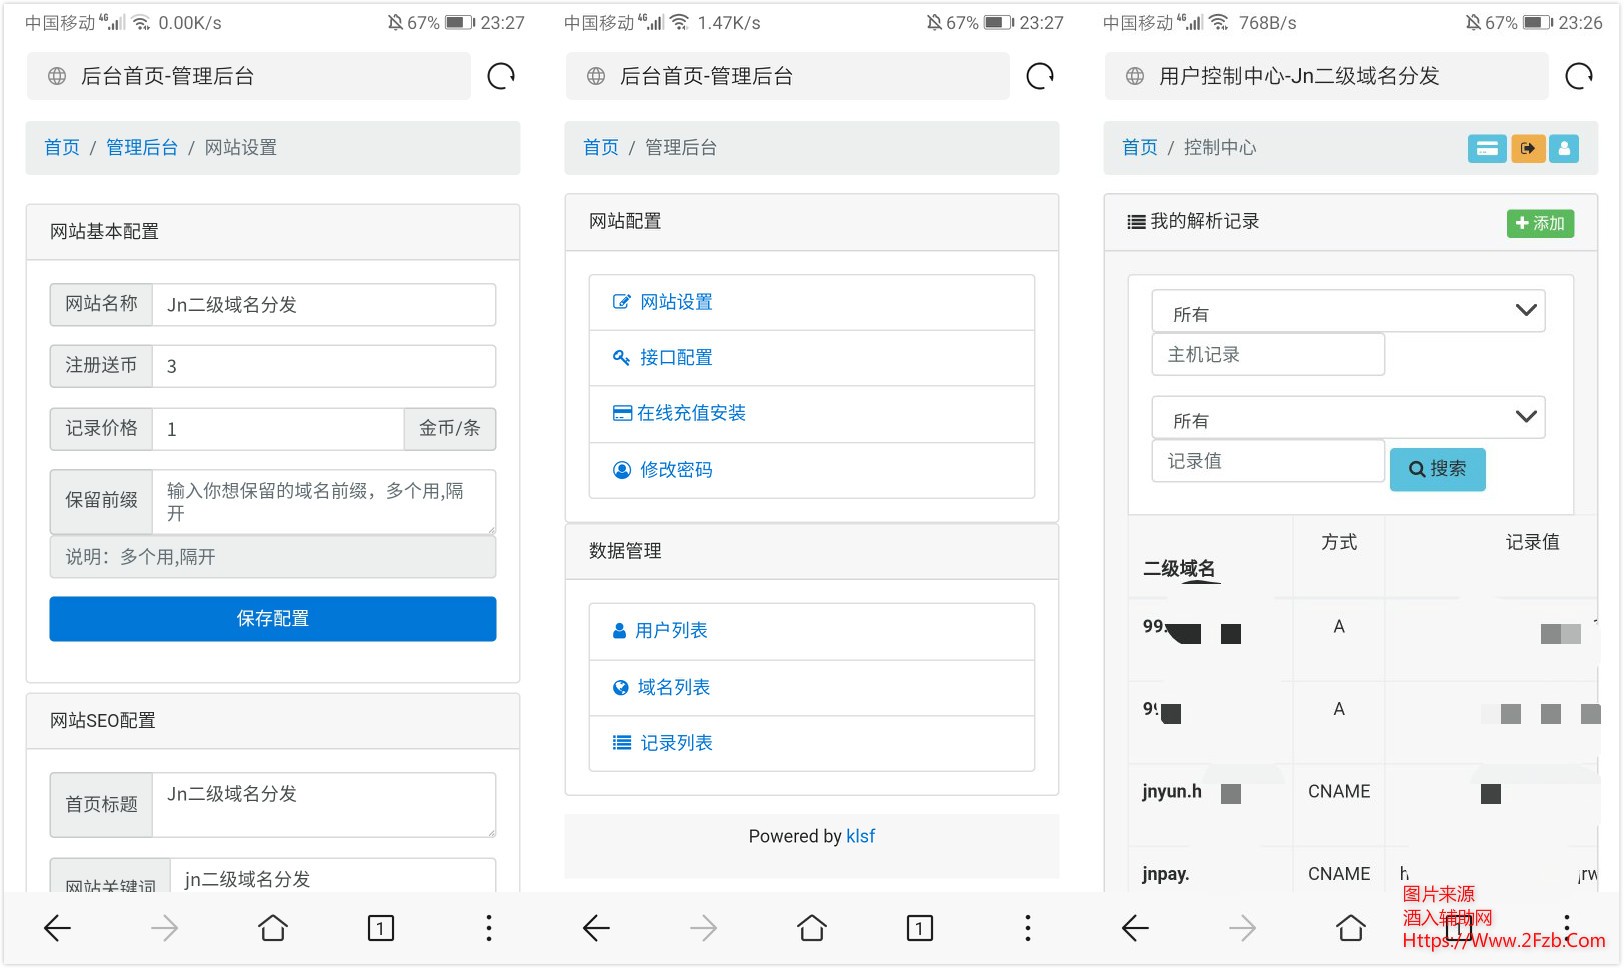Click 首页 breadcrumb on the 网站设置 screen

coord(62,147)
